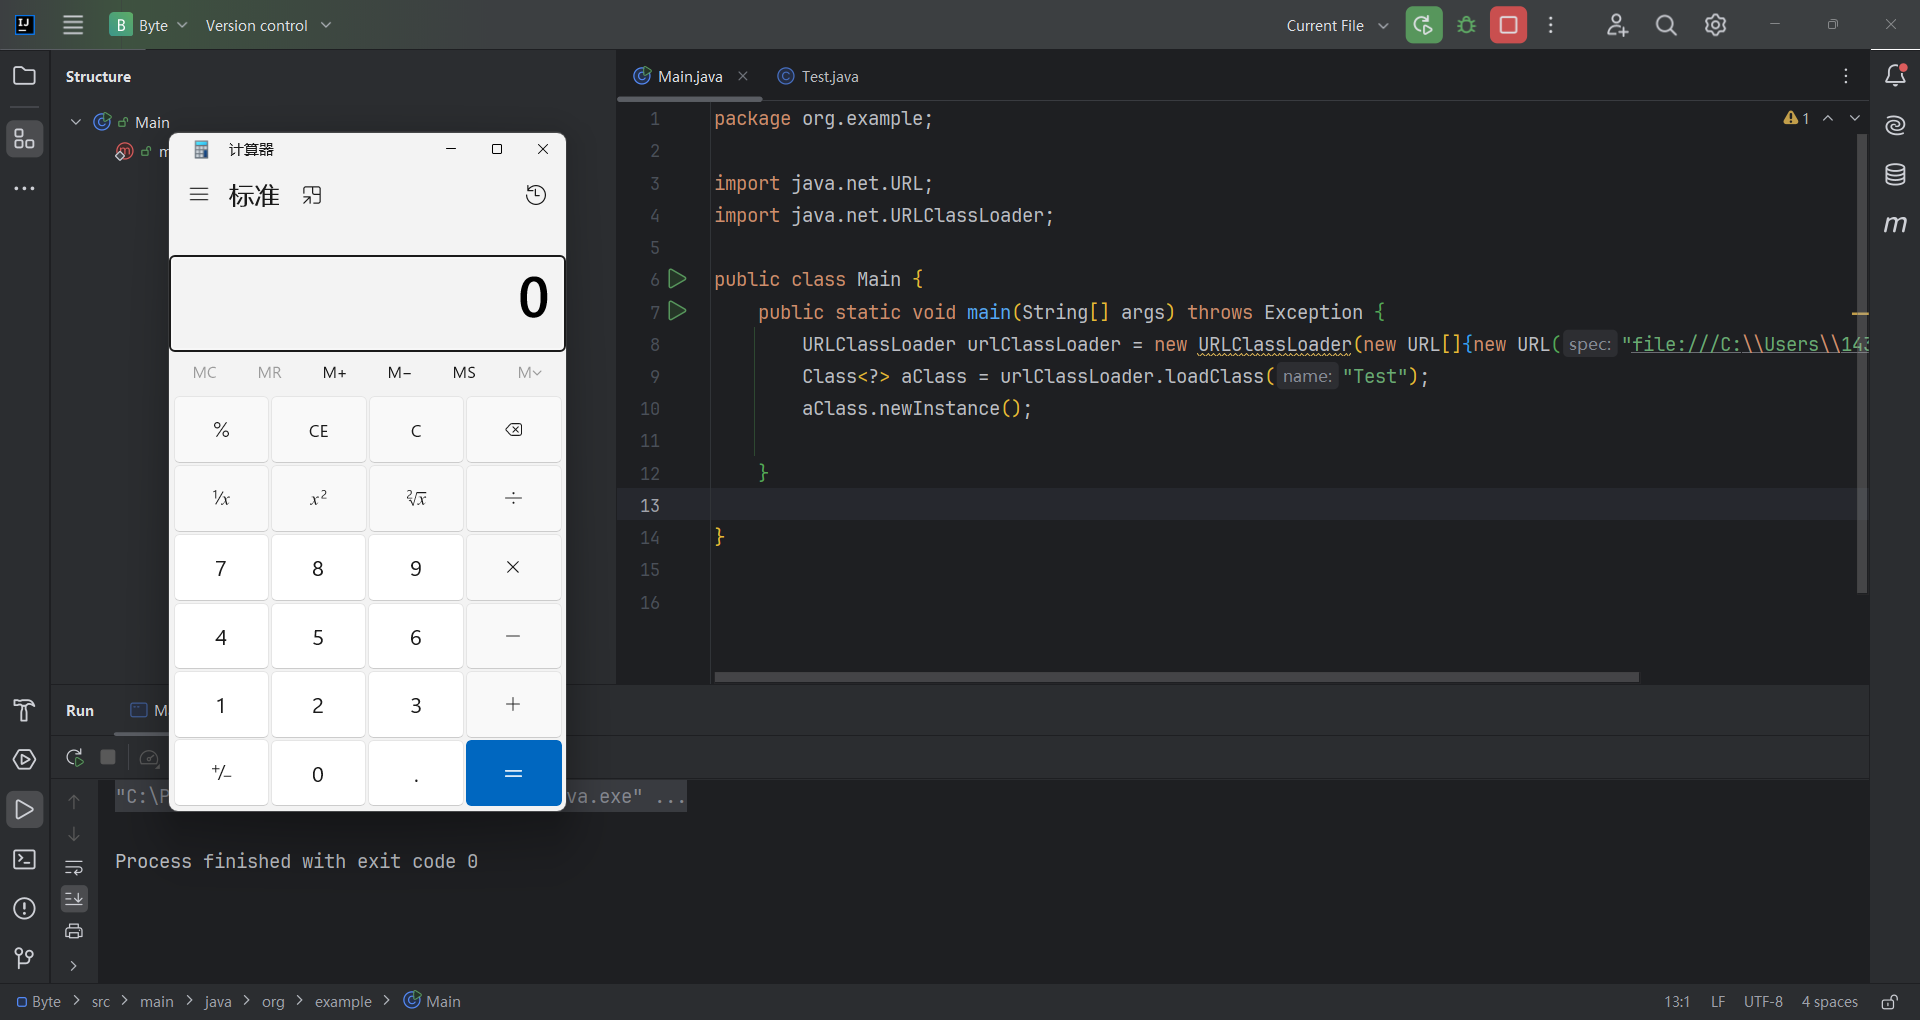Click the warning stripe marker on editor
This screenshot has height=1020, width=1920.
pyautogui.click(x=1860, y=314)
